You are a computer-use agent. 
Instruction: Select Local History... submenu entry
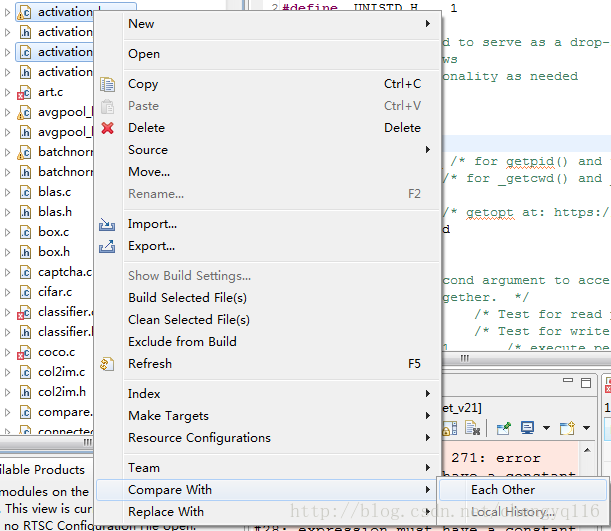coord(523,512)
